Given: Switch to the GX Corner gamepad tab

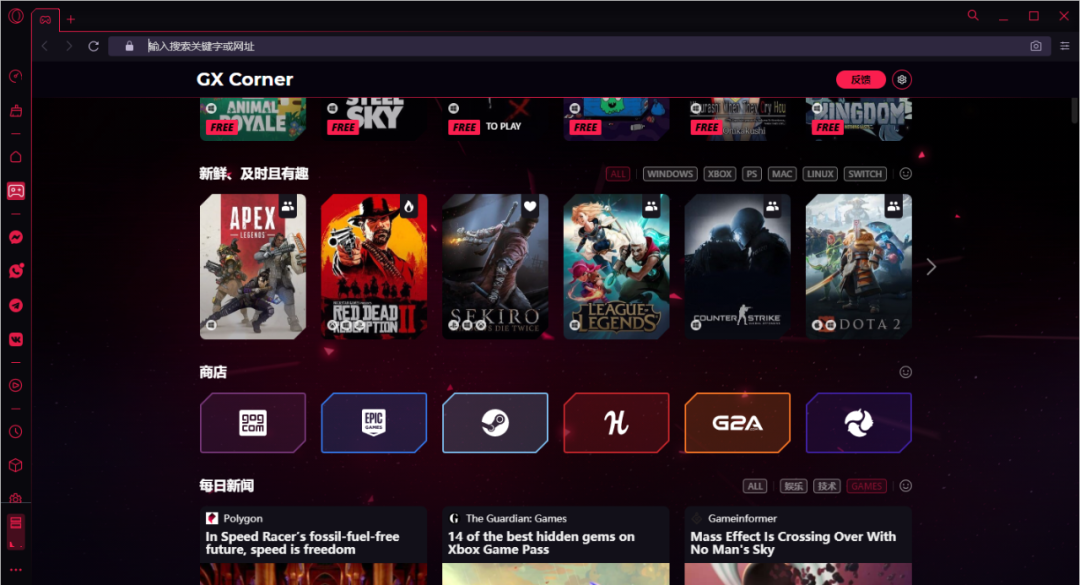Looking at the screenshot, I should [x=45, y=20].
